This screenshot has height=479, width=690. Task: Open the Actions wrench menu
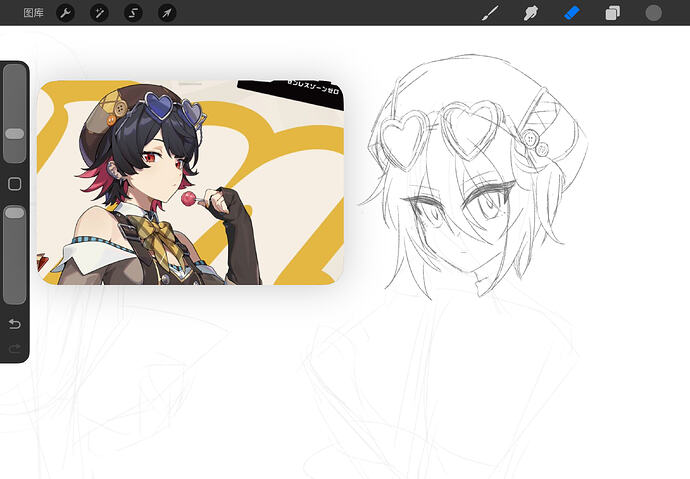coord(65,13)
